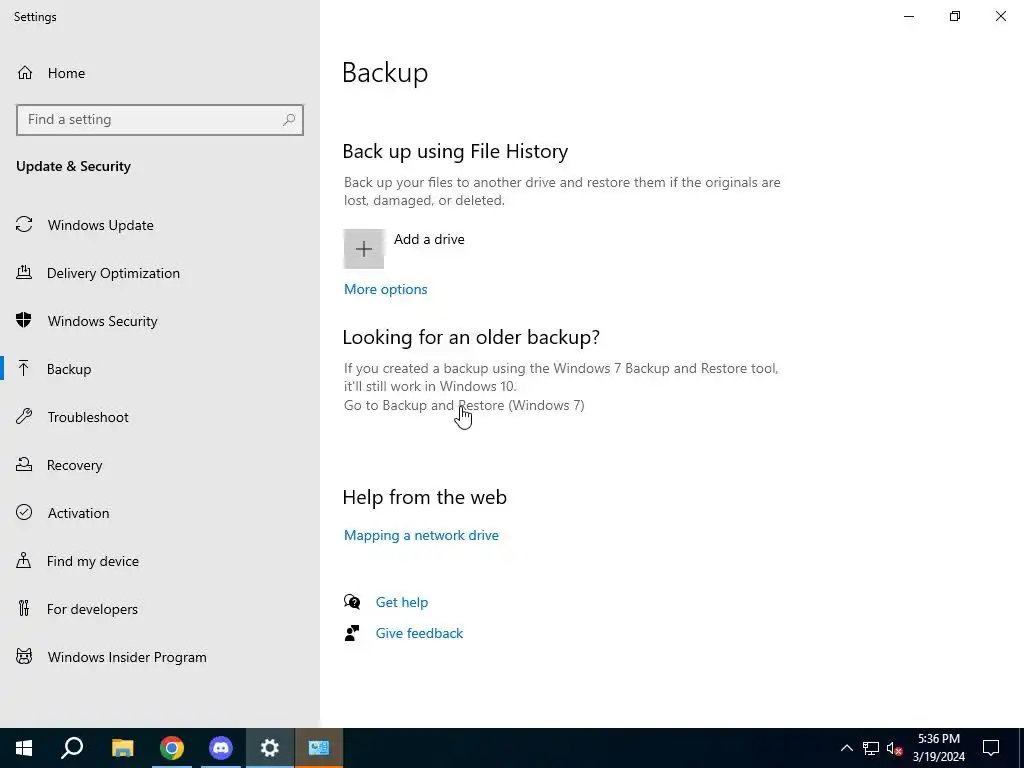Click the Get help chat icon
Screen dimensions: 1024x768
(x=352, y=601)
